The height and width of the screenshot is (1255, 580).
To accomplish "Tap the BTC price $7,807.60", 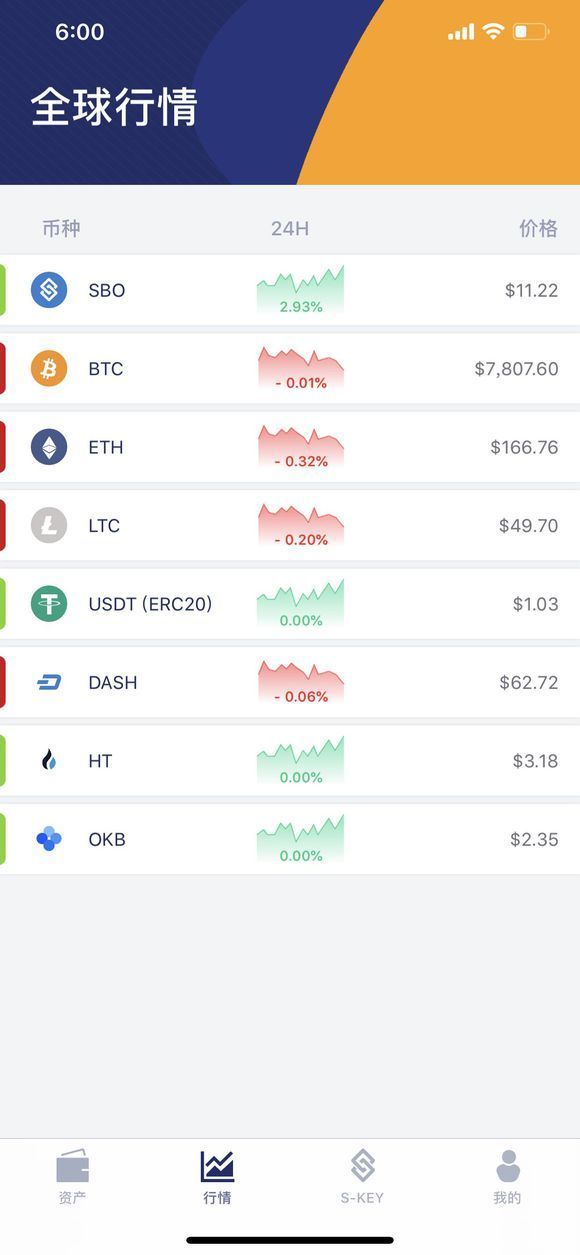I will pyautogui.click(x=516, y=369).
